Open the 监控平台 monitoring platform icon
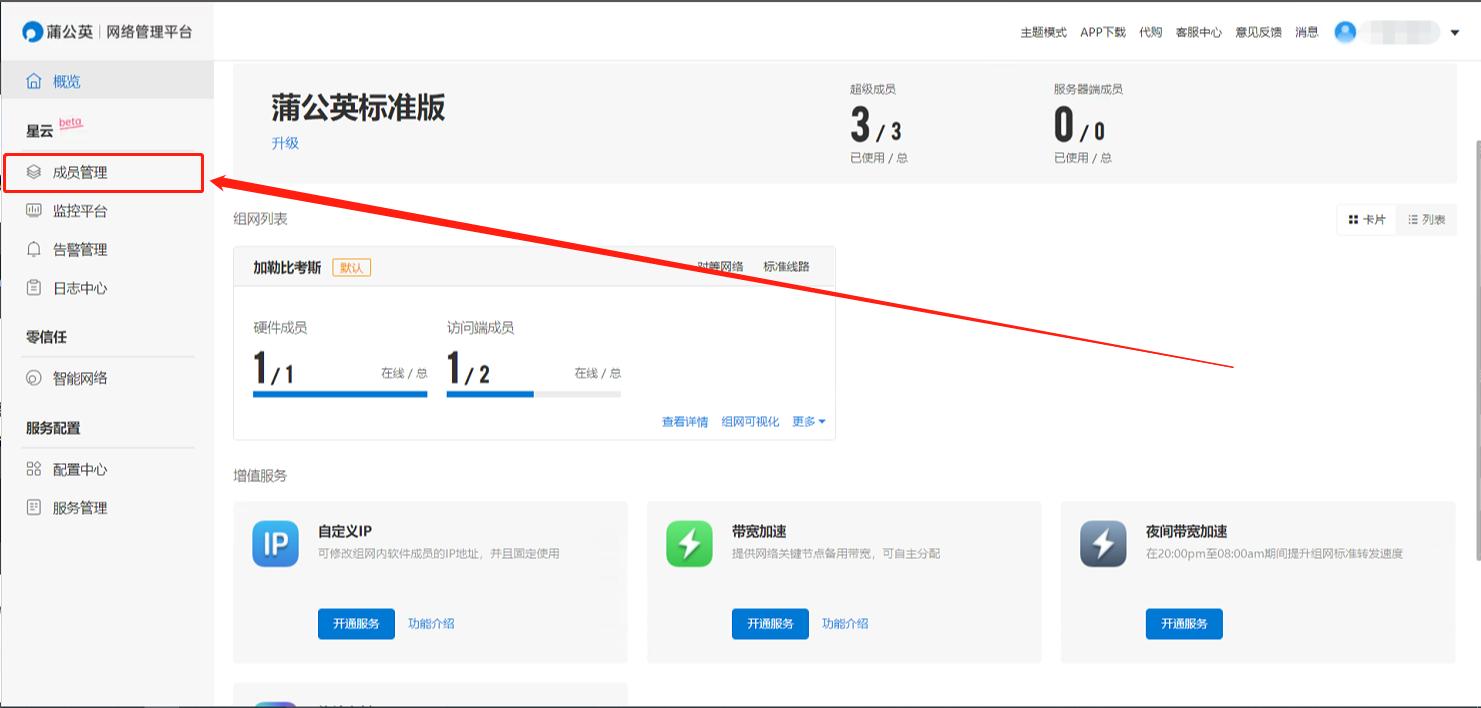Screen dimensions: 1481x708 point(36,210)
